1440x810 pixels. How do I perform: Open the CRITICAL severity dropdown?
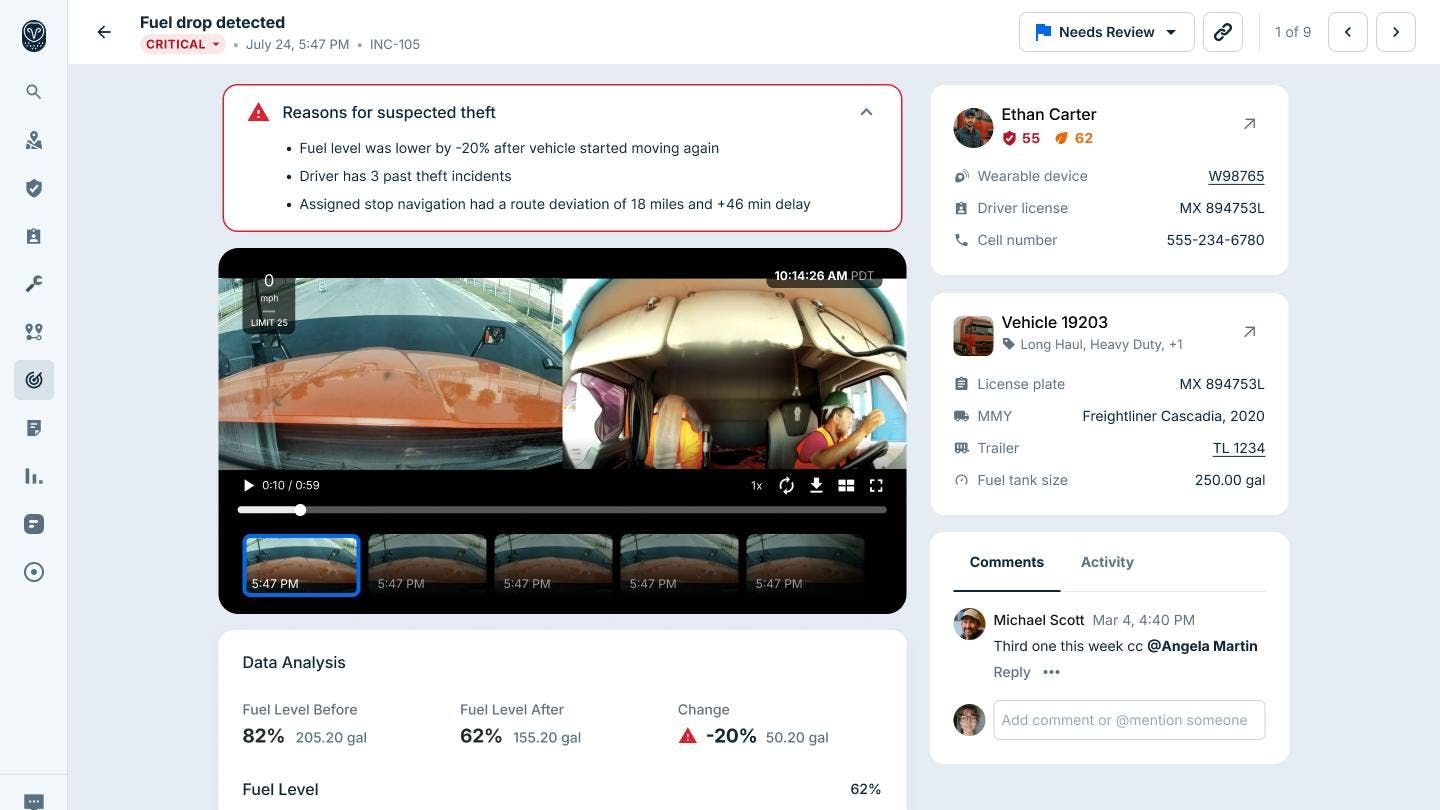183,44
